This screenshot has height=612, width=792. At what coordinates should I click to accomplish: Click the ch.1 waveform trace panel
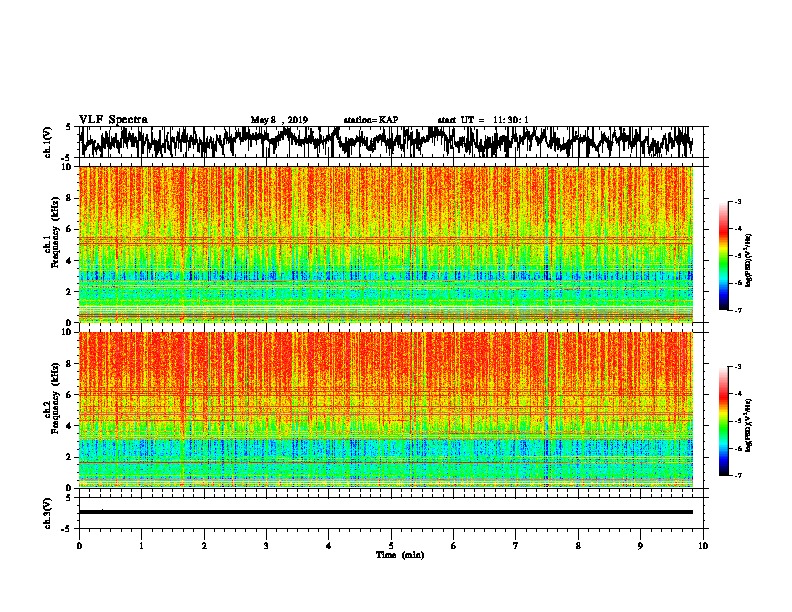tap(391, 142)
